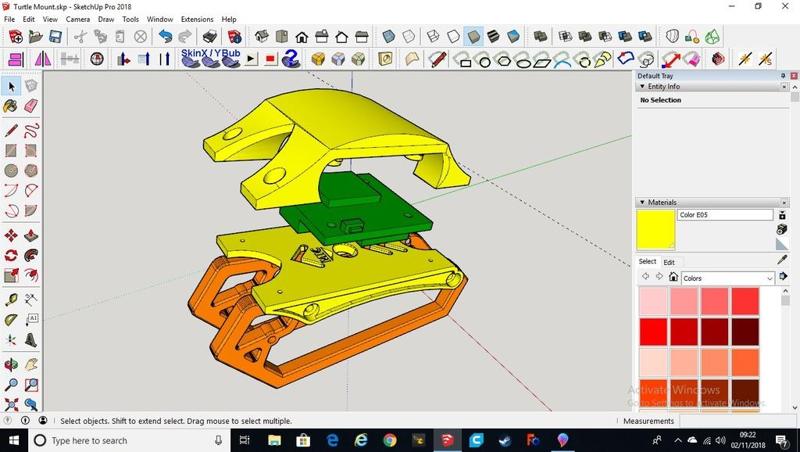800x452 pixels.
Task: Click the Undo arrow icon
Action: [165, 36]
